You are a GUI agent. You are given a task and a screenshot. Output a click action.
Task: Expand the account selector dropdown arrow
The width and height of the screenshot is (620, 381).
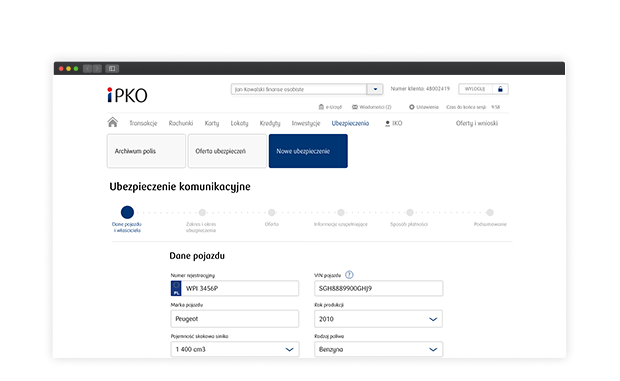(375, 89)
